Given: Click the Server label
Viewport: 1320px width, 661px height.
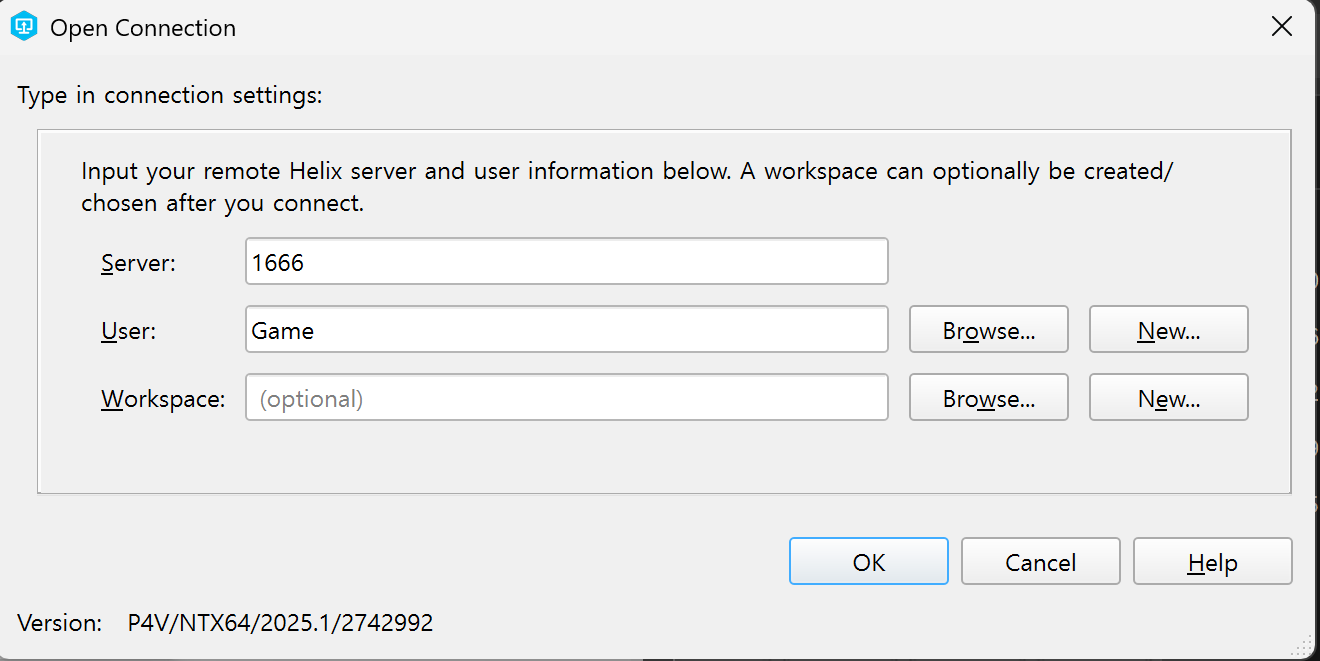Looking at the screenshot, I should pos(138,263).
